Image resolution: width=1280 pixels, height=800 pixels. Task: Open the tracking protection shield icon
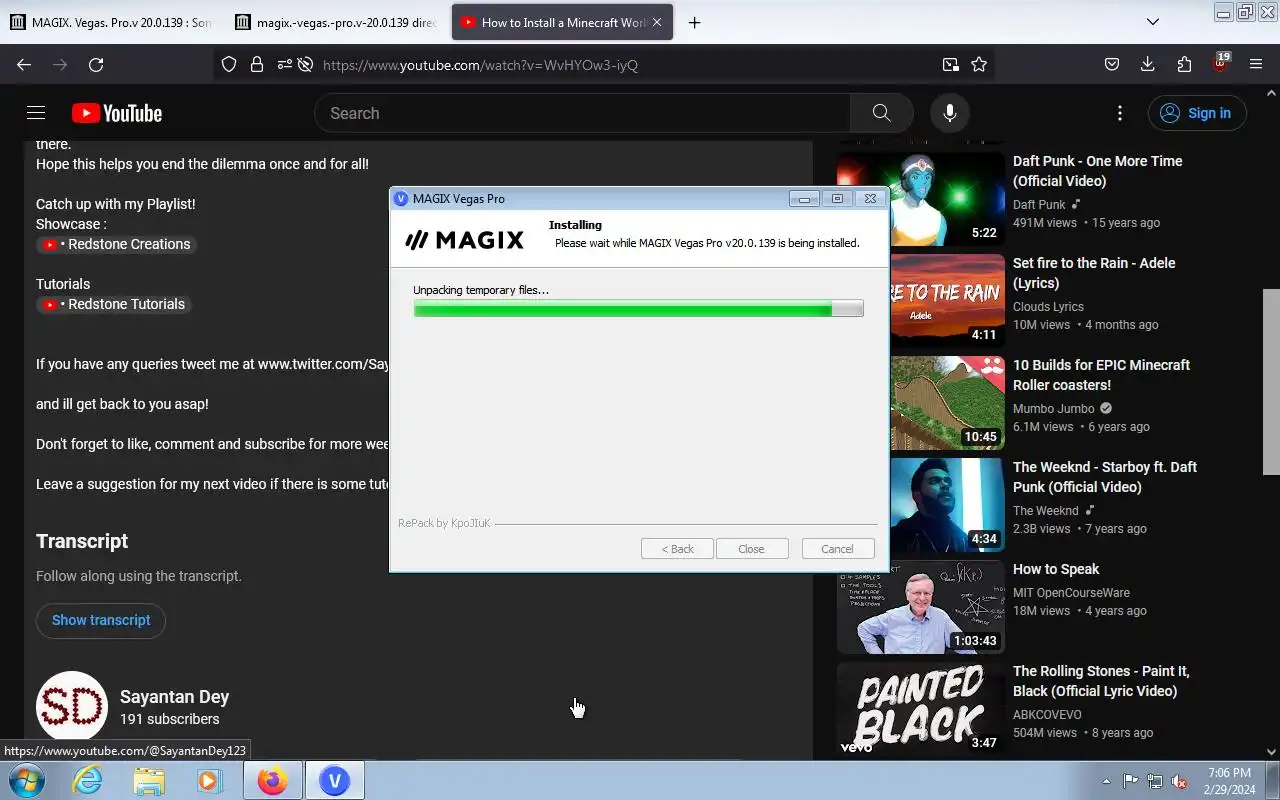point(229,64)
